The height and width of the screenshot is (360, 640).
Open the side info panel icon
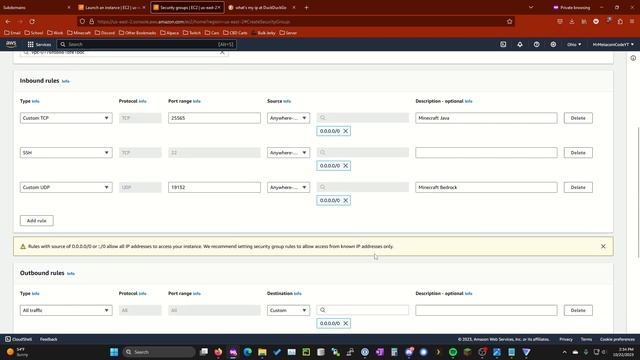[x=633, y=58]
